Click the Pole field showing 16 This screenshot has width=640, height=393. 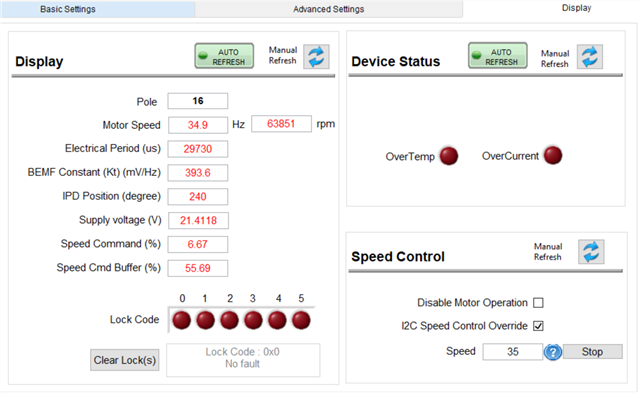click(198, 101)
